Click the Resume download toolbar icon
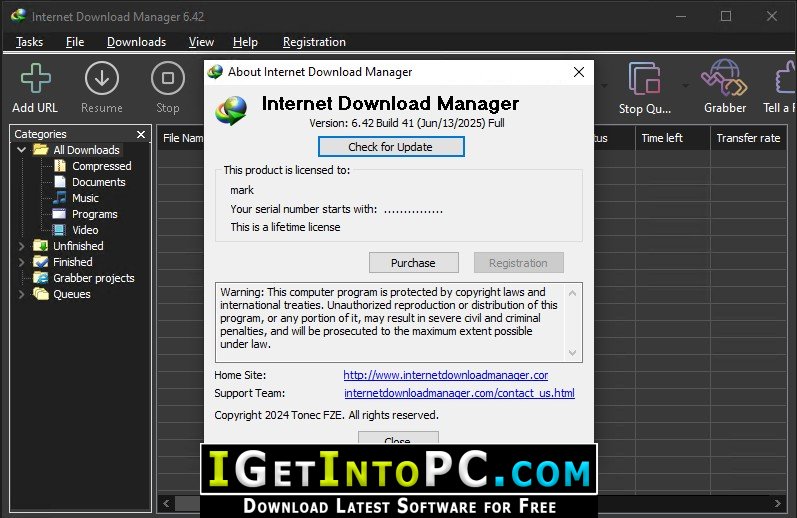Image resolution: width=797 pixels, height=518 pixels. click(102, 78)
